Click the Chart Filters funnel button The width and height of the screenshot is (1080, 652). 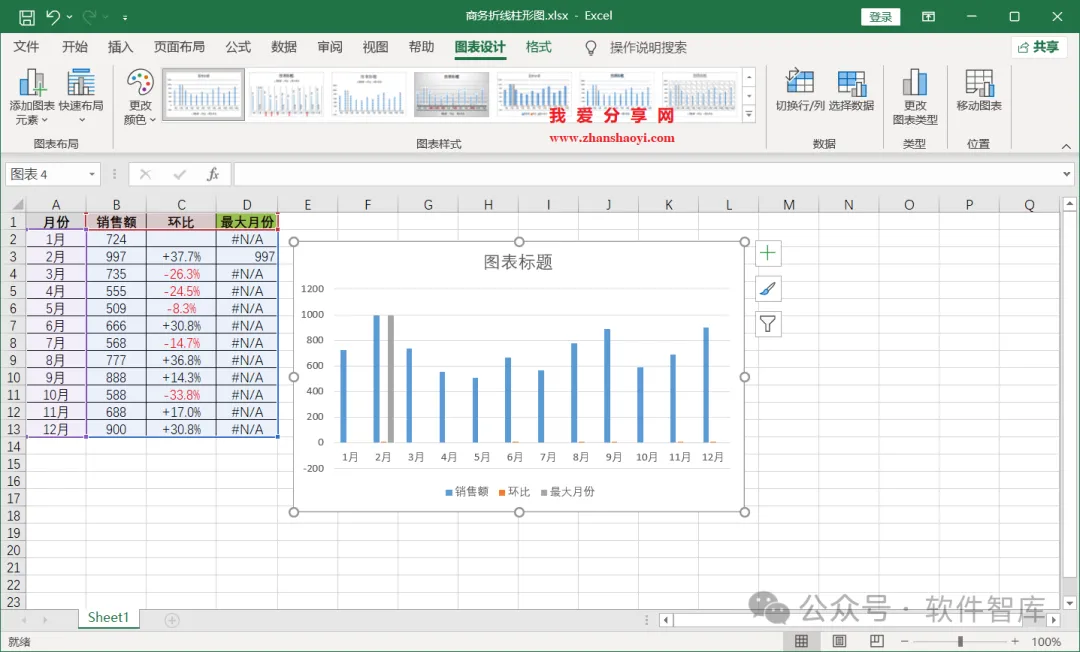768,324
